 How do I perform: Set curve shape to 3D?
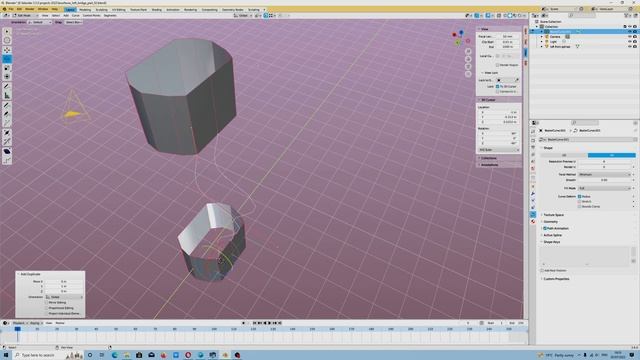(611, 155)
